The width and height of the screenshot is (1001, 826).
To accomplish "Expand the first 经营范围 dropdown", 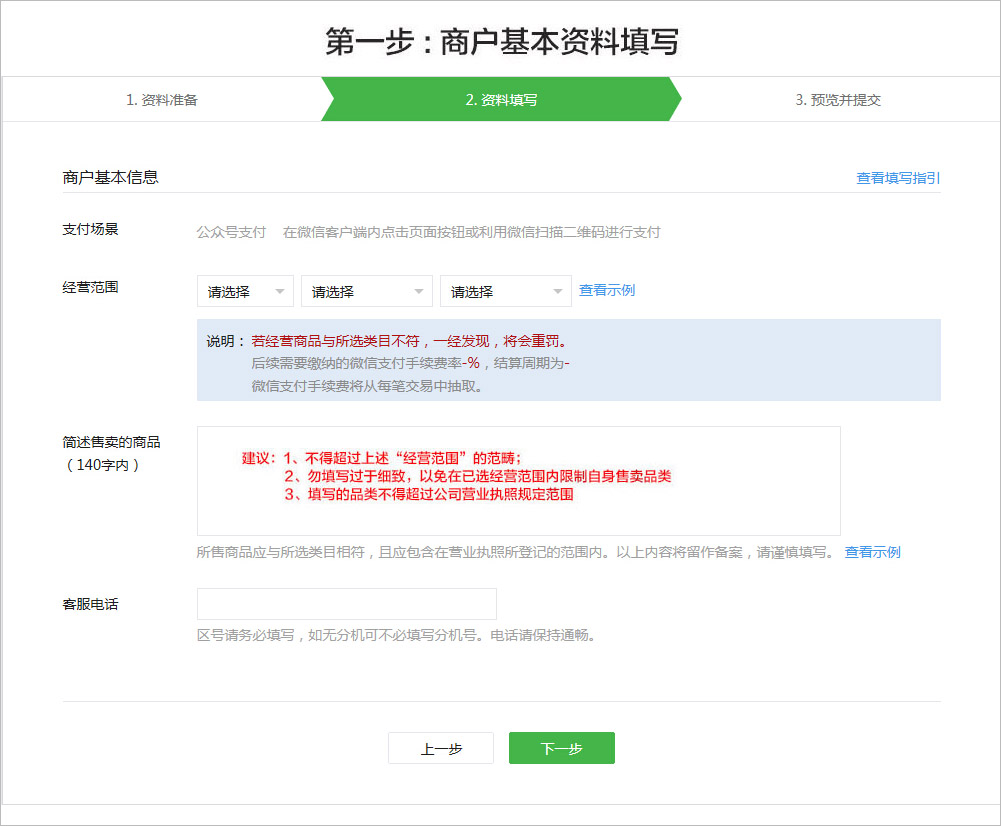I will click(245, 292).
